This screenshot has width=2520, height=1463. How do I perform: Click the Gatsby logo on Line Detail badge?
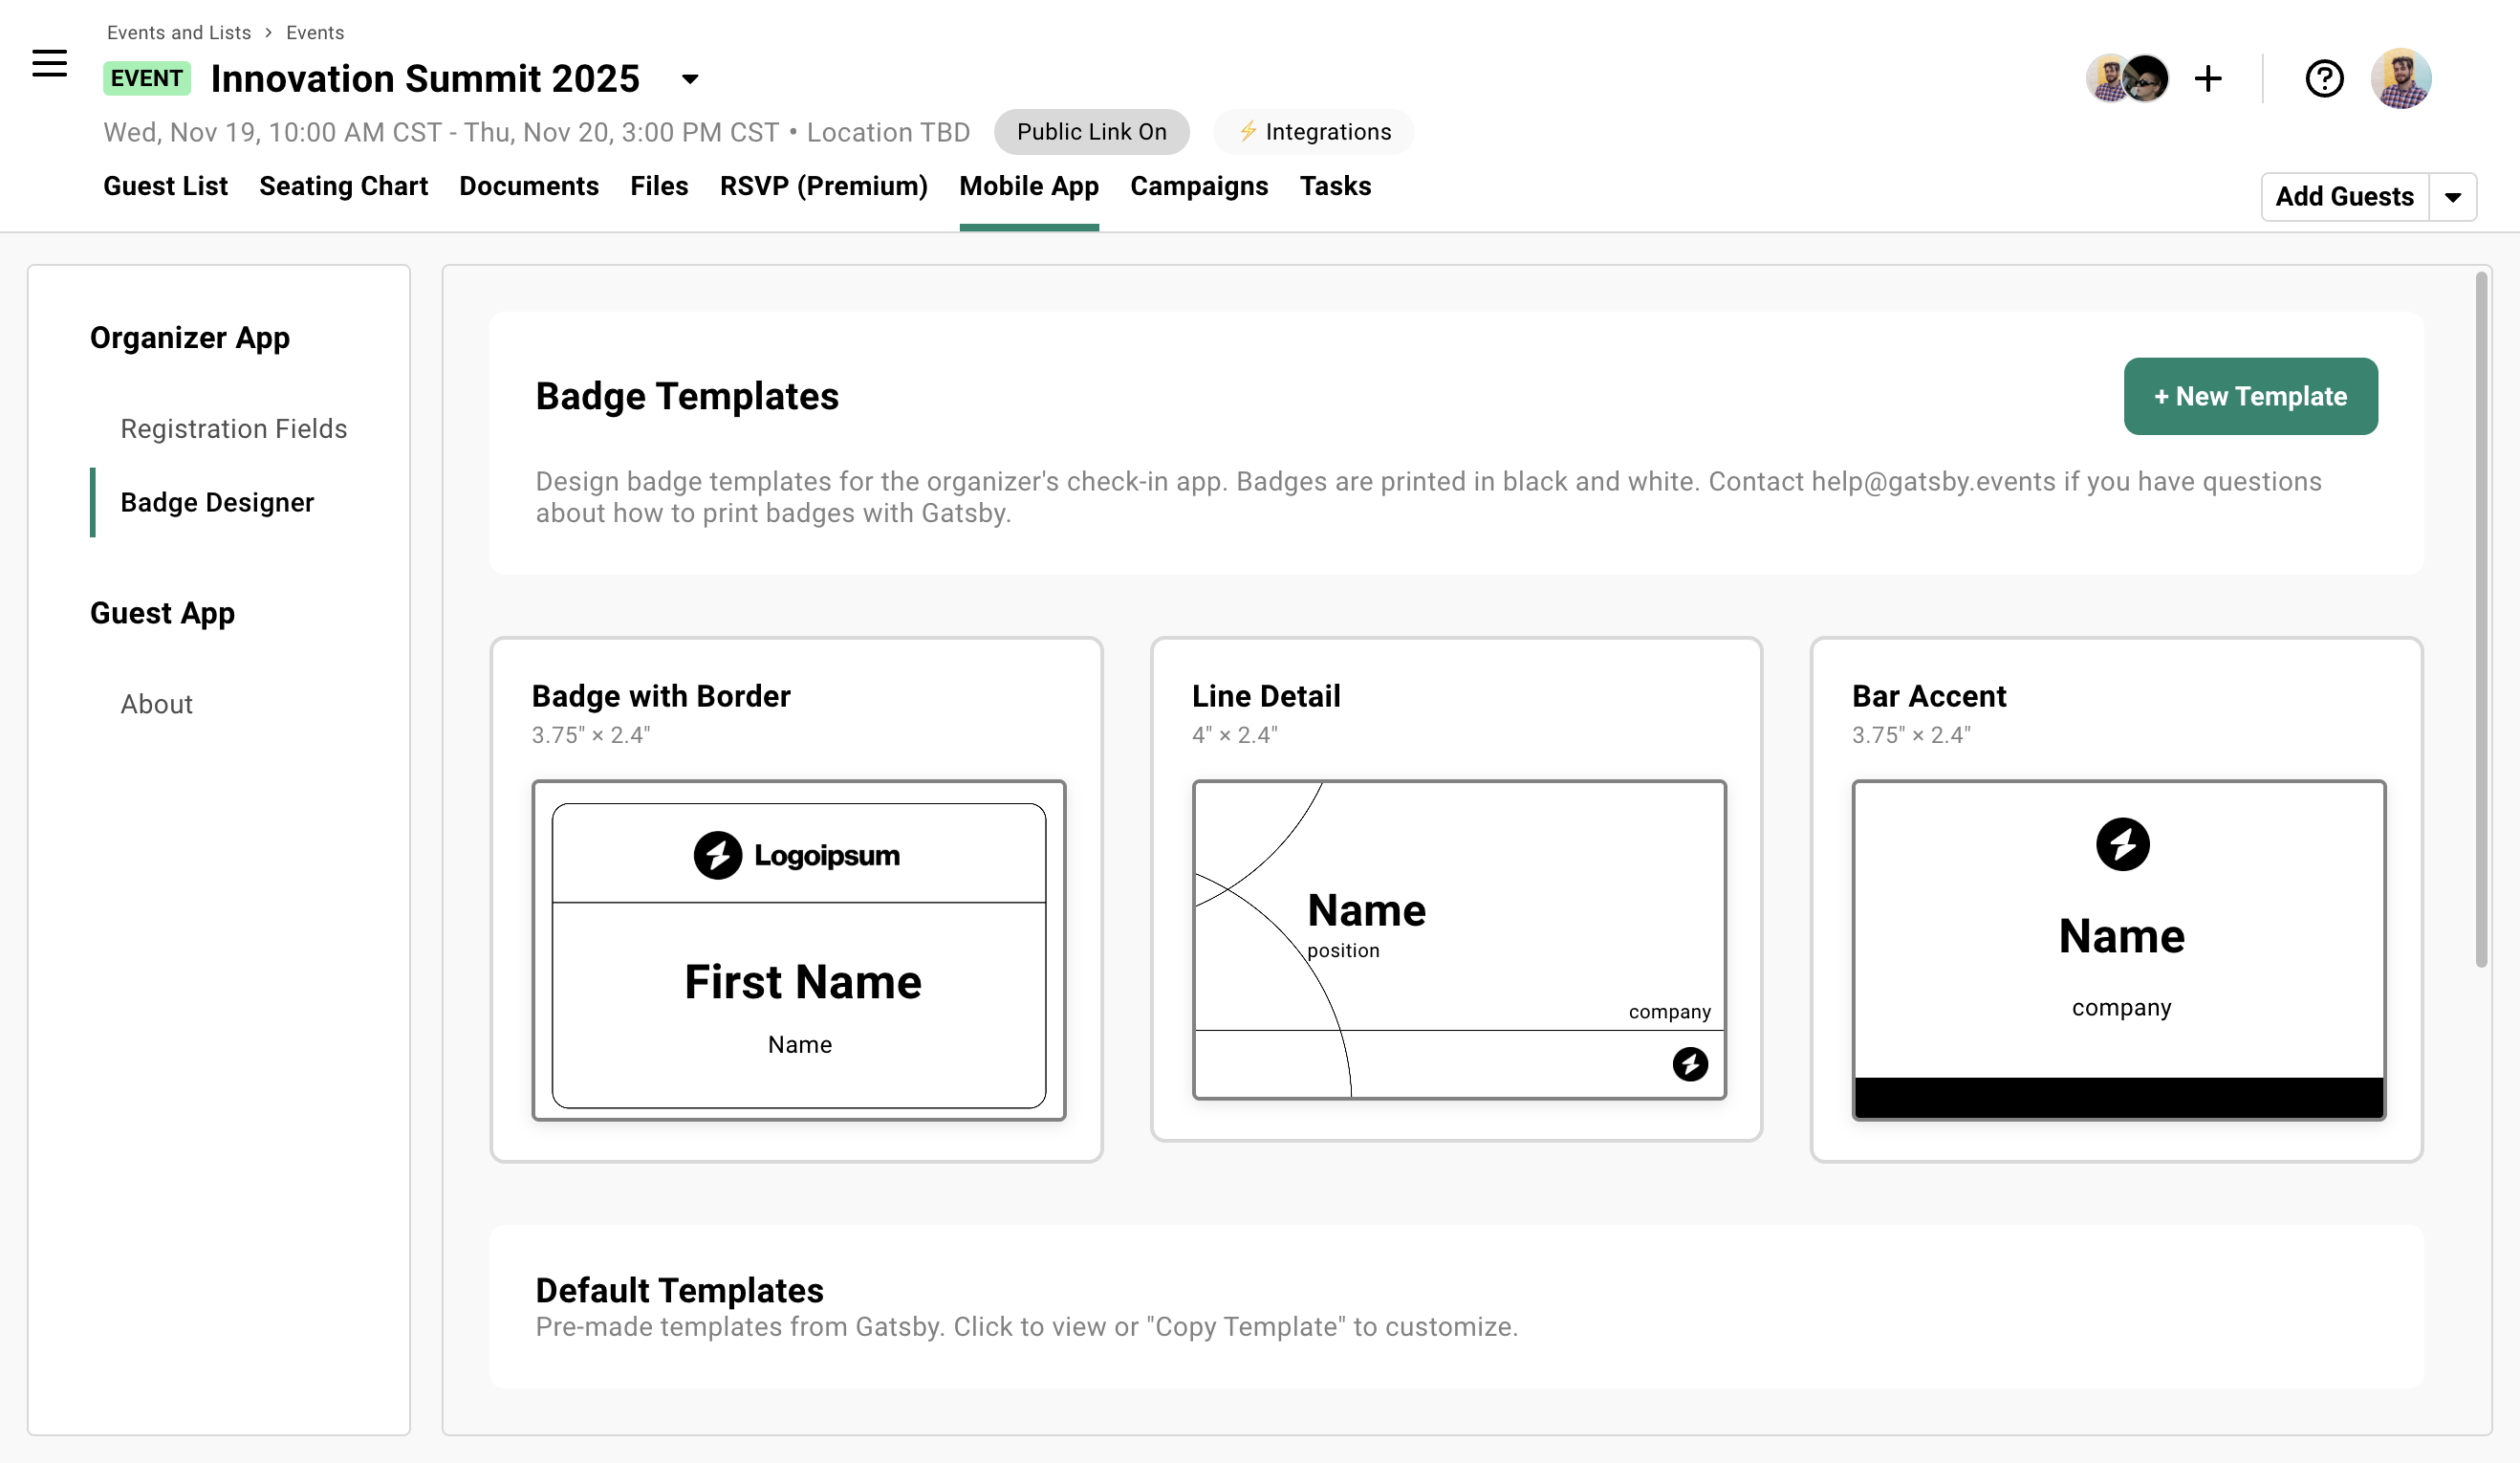1690,1065
